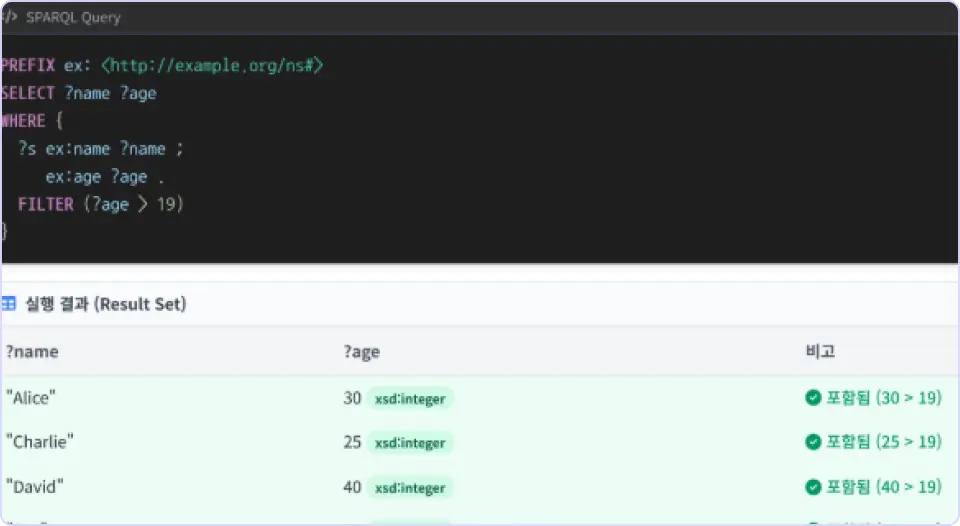Click the xsd:integer badge in Charlie row
Image resolution: width=960 pixels, height=526 pixels.
tap(410, 443)
